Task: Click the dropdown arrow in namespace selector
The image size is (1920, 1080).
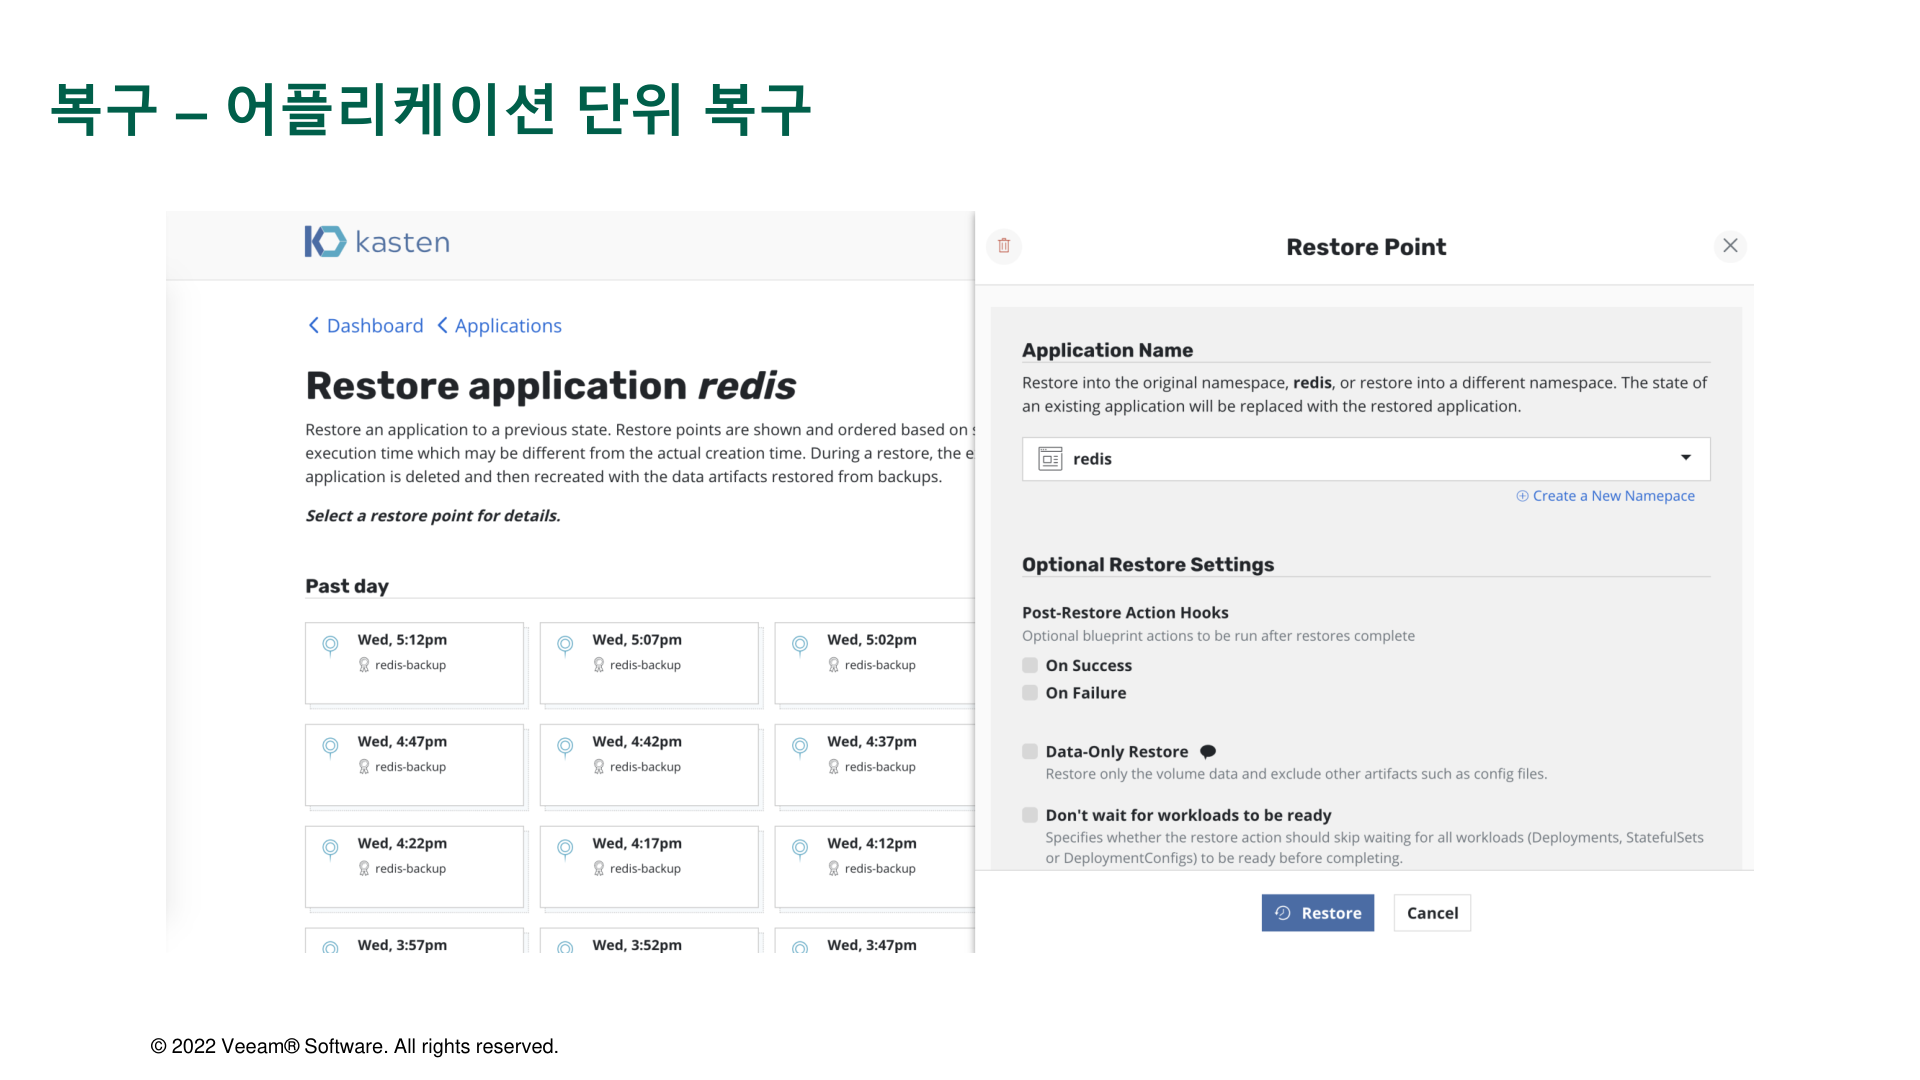Action: pyautogui.click(x=1686, y=458)
